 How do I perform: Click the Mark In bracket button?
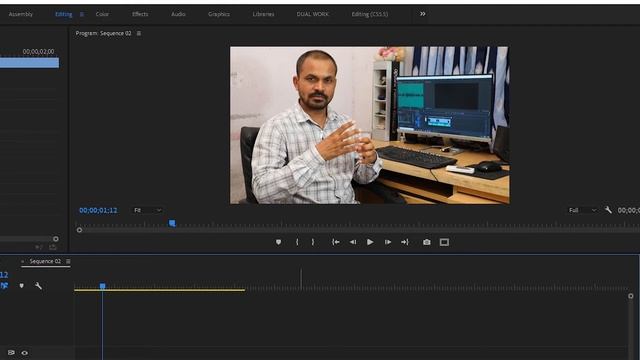(x=297, y=242)
